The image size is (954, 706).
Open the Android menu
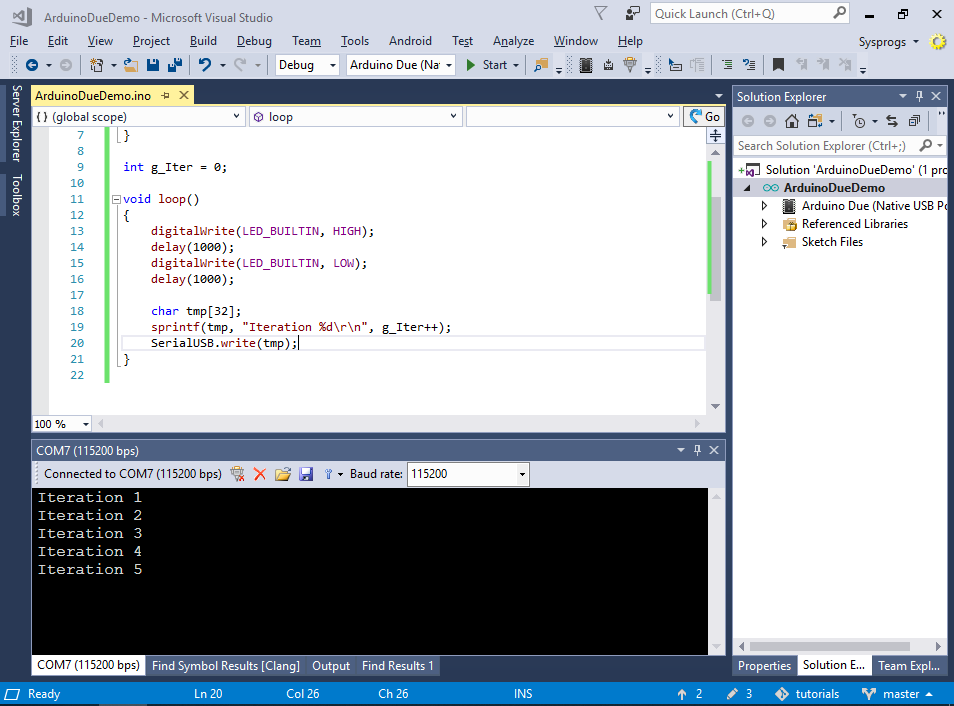click(410, 41)
